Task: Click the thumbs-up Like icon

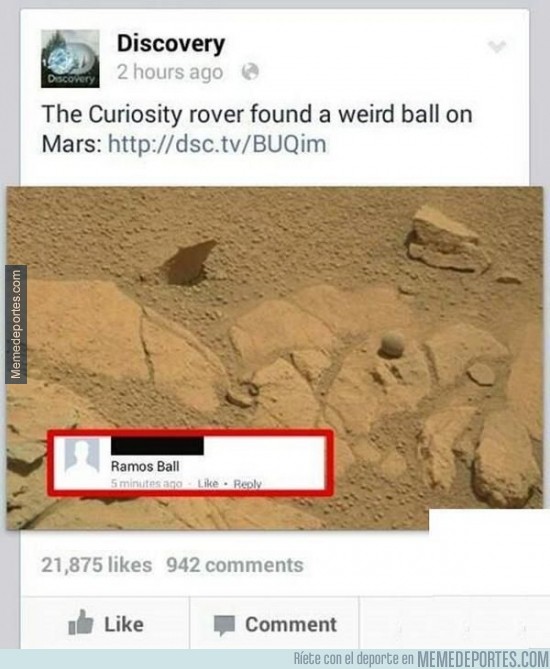Action: tap(81, 623)
